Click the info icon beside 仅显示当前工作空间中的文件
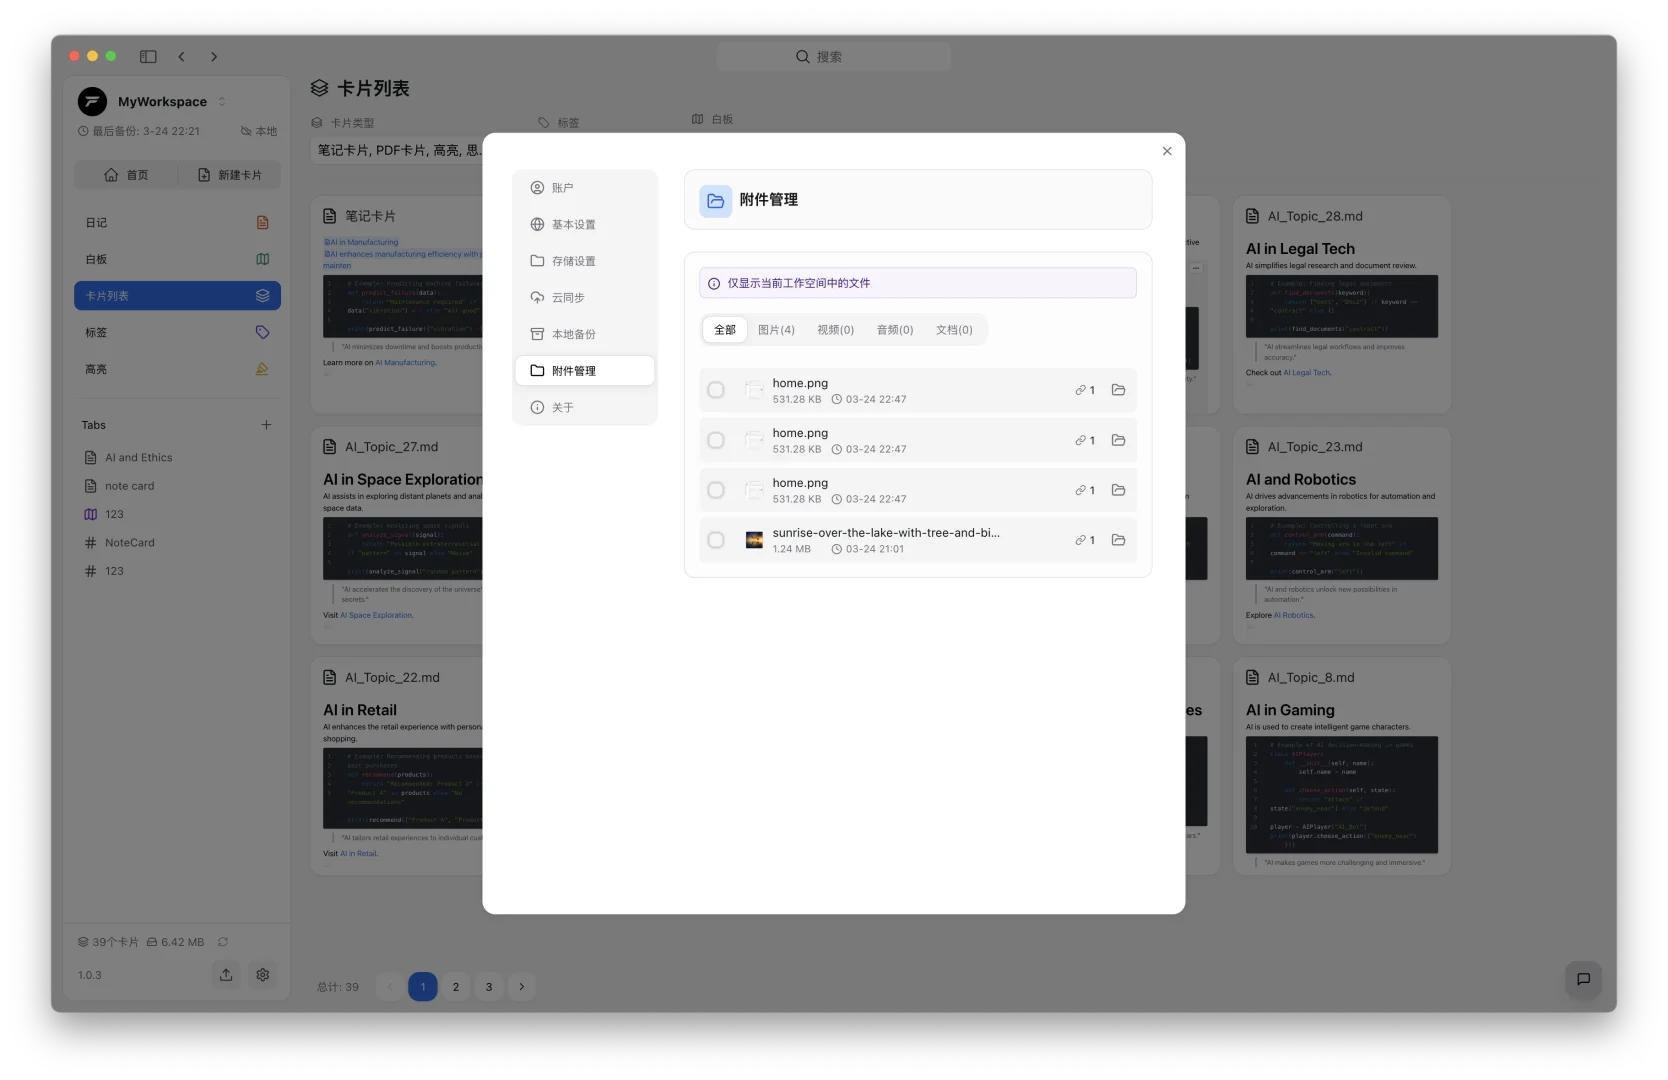Screen dimensions: 1668x1080 coord(714,284)
